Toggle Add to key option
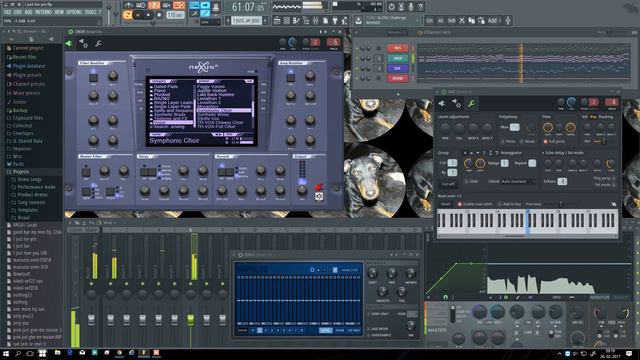The image size is (640, 360). 509,204
